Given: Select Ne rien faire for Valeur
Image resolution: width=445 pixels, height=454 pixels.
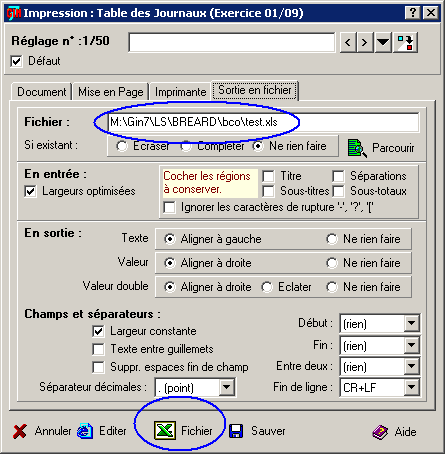Looking at the screenshot, I should [x=332, y=263].
